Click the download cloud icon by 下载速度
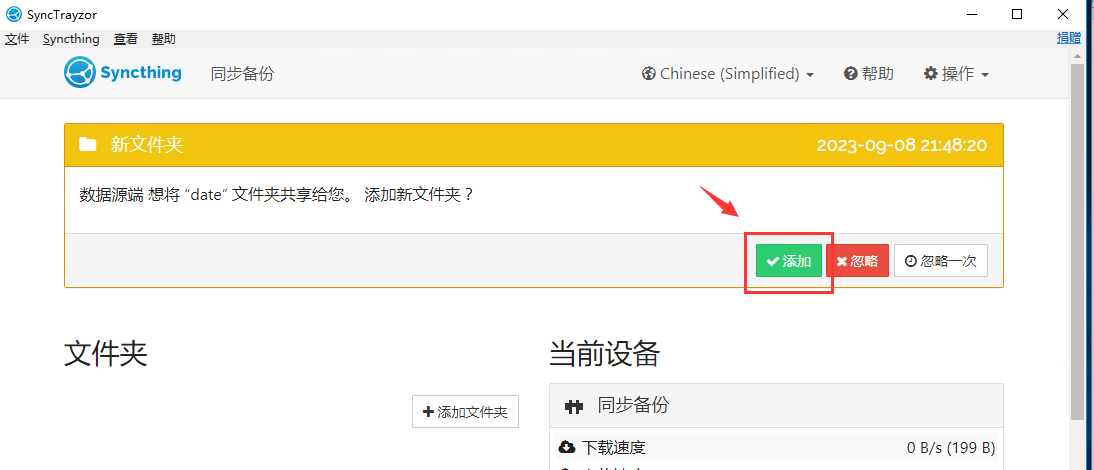Viewport: 1094px width, 470px height. pos(567,447)
